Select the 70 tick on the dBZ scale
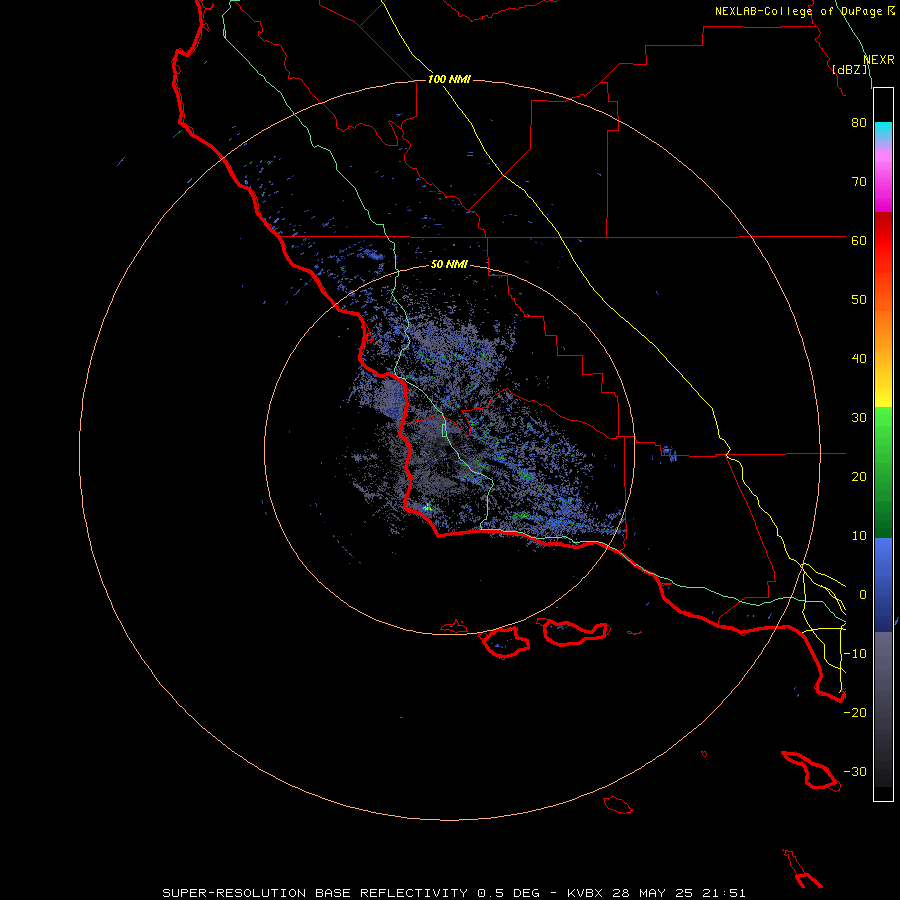900x900 pixels. coord(859,182)
